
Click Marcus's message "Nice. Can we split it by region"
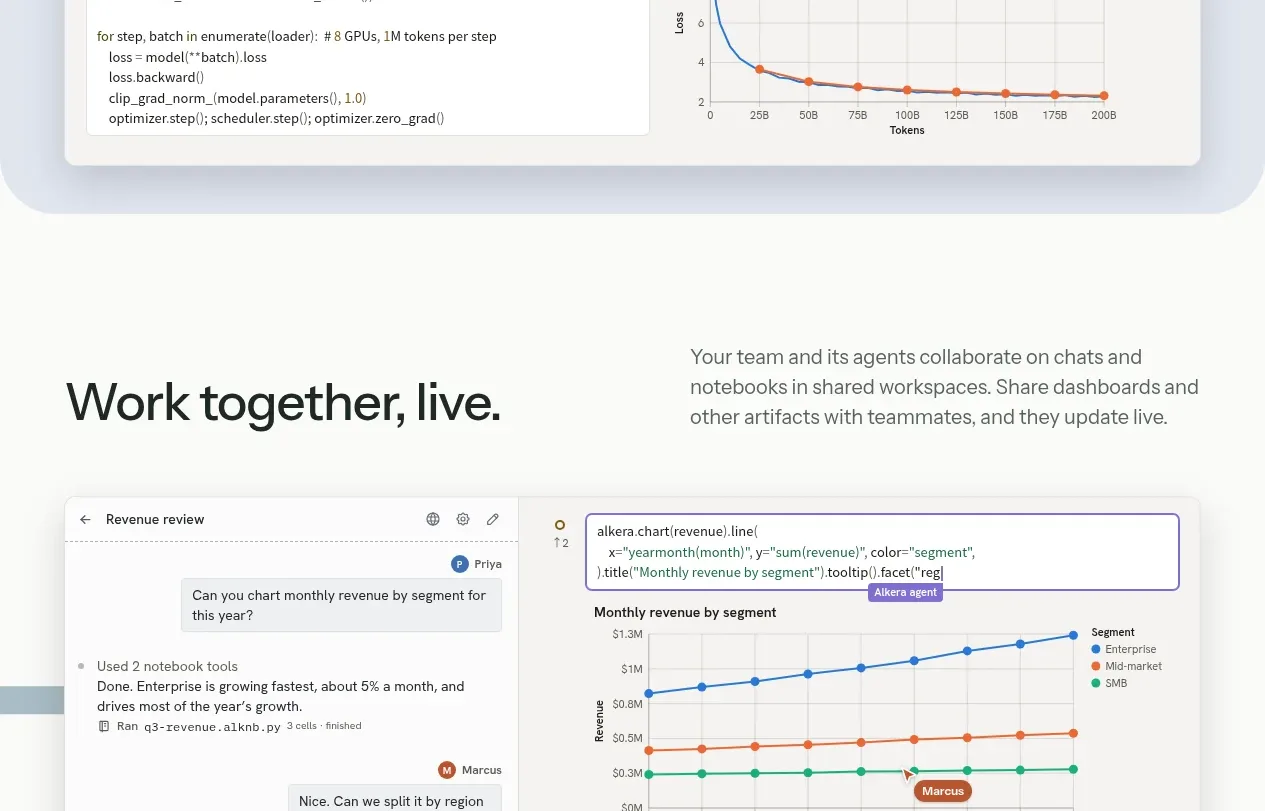[395, 801]
